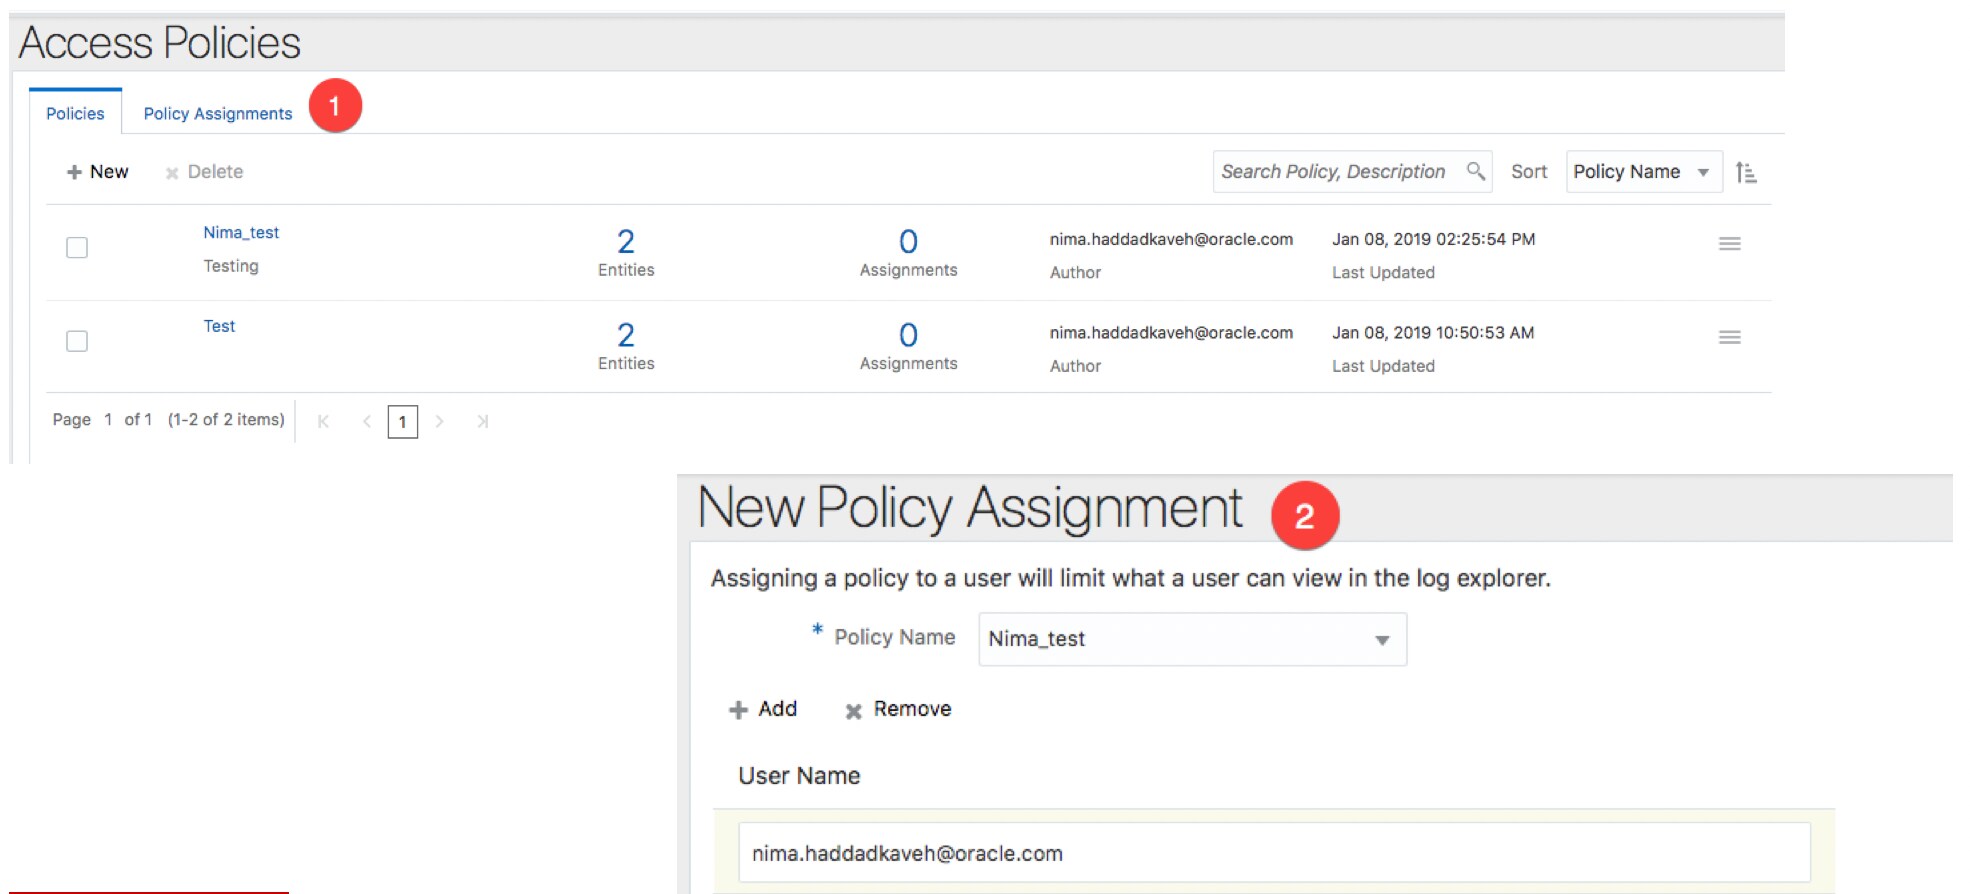The width and height of the screenshot is (1970, 894).
Task: Go to the next page arrow
Action: 440,422
